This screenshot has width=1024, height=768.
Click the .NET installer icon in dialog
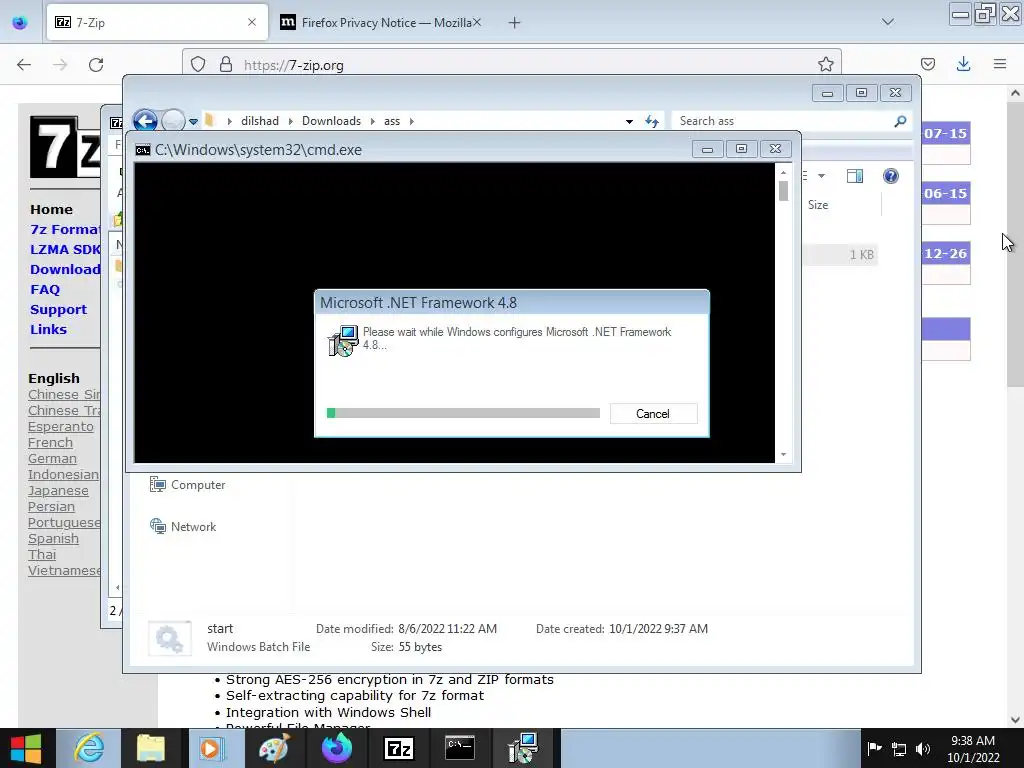pos(343,341)
